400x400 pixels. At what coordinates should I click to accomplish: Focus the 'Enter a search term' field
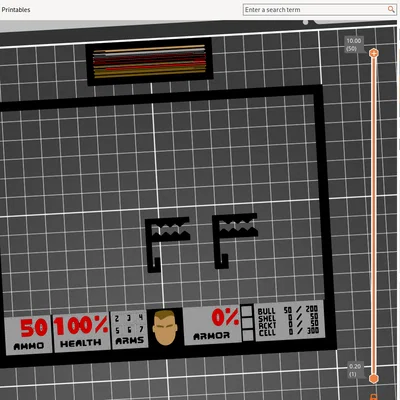click(x=319, y=10)
